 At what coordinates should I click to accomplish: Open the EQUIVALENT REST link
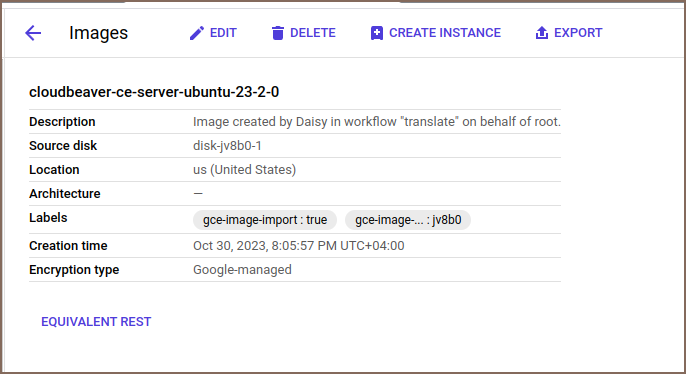tap(96, 322)
